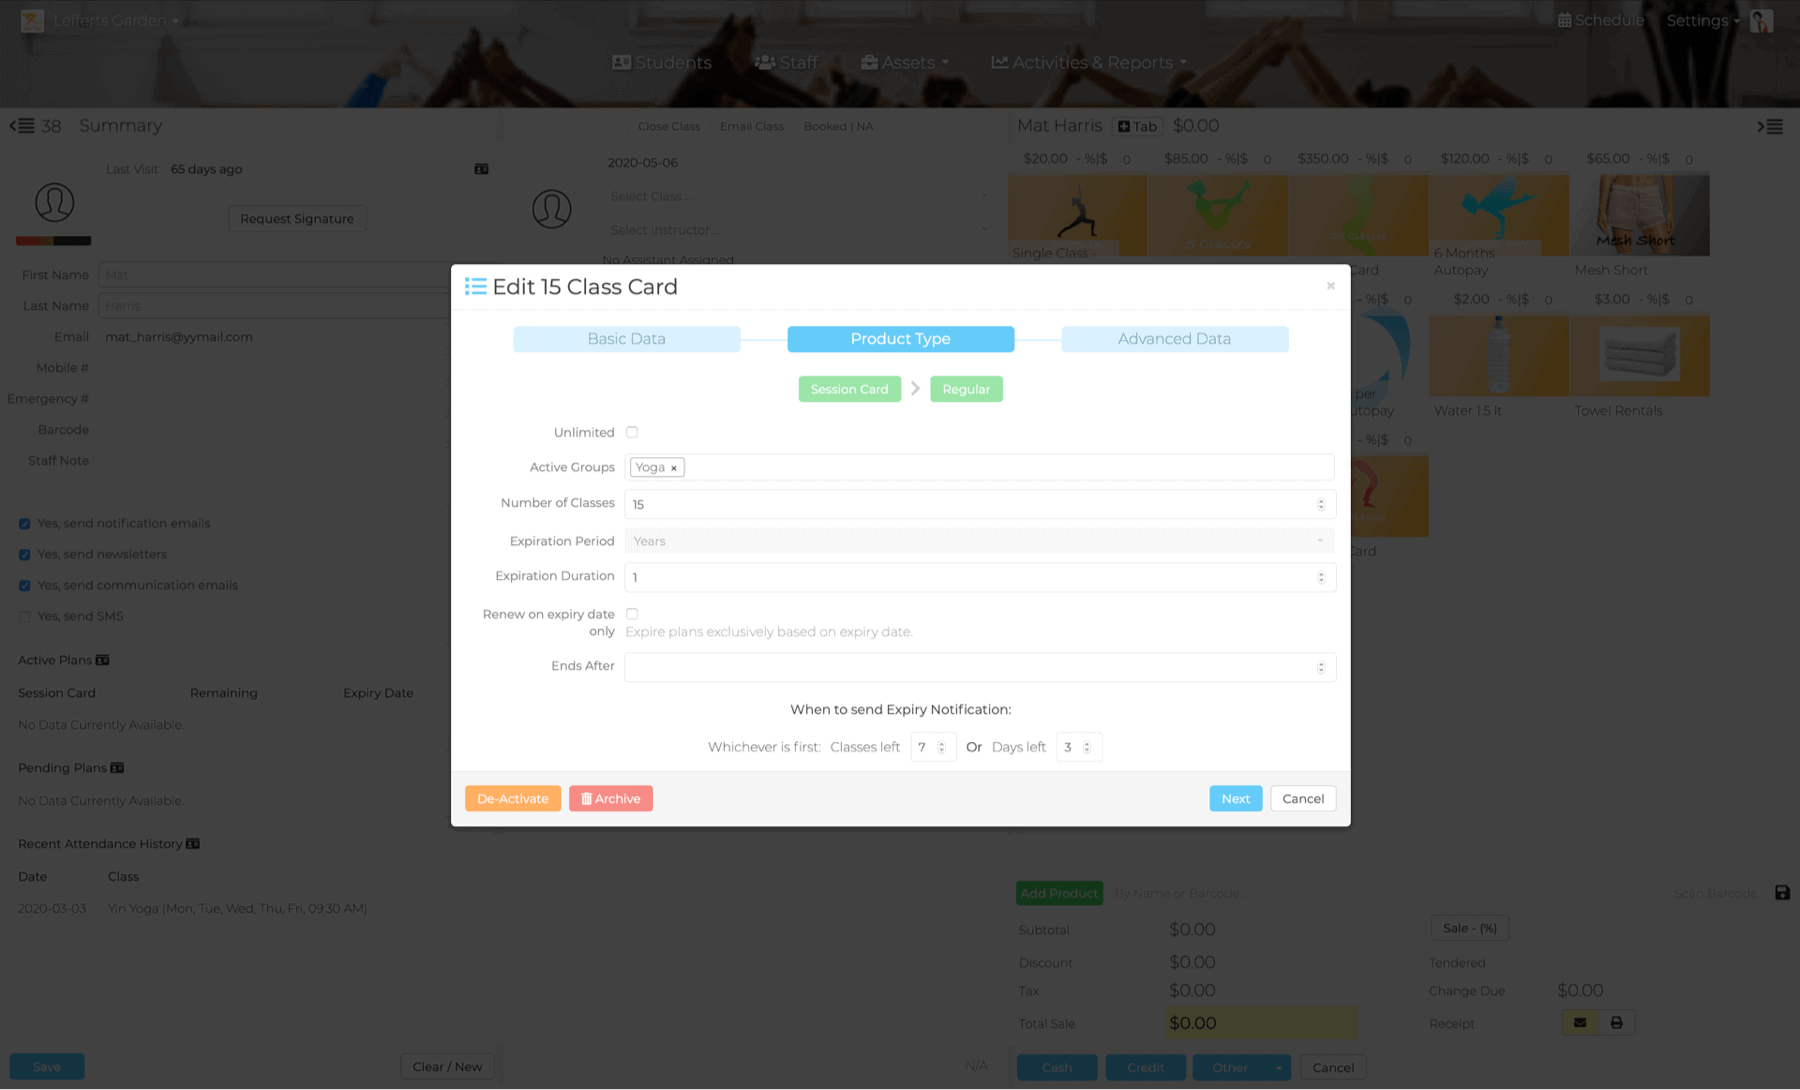1800x1090 pixels.
Task: Email the receipt with the envelope icon
Action: click(1580, 1023)
